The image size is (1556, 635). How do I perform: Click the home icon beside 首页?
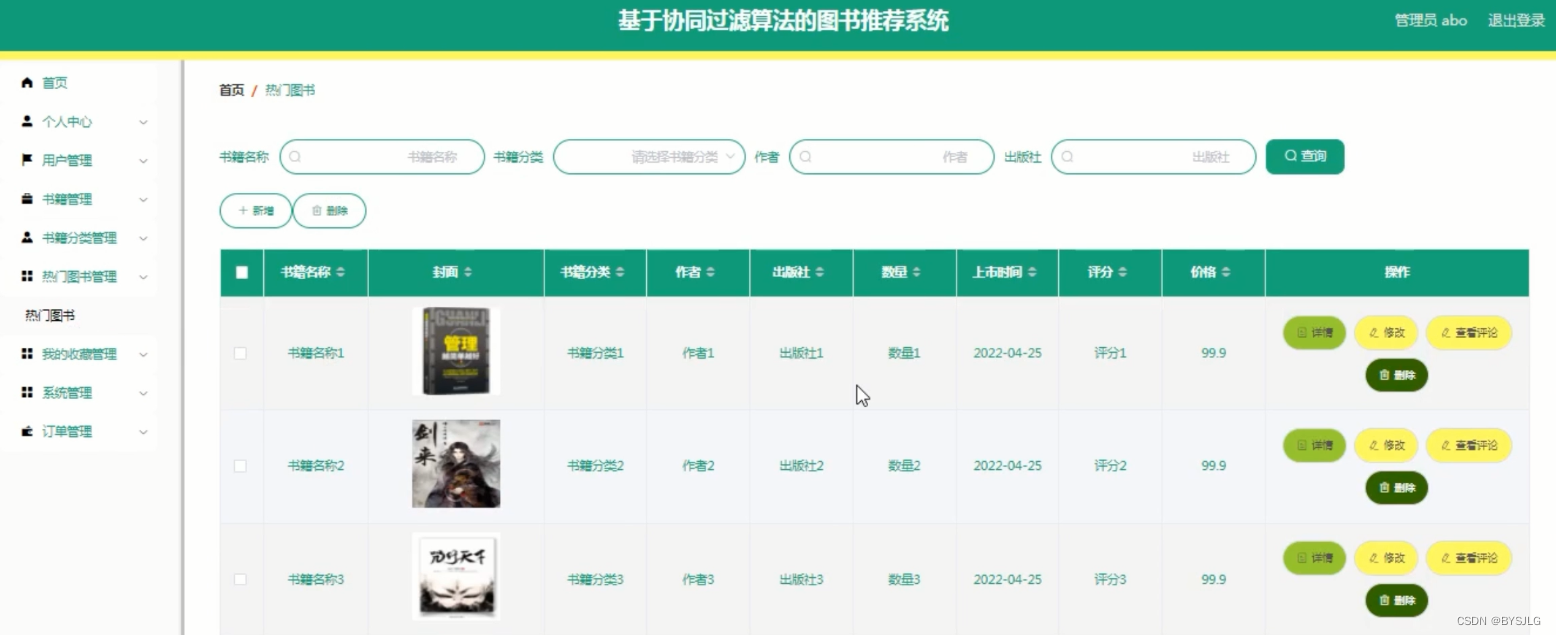click(x=28, y=83)
